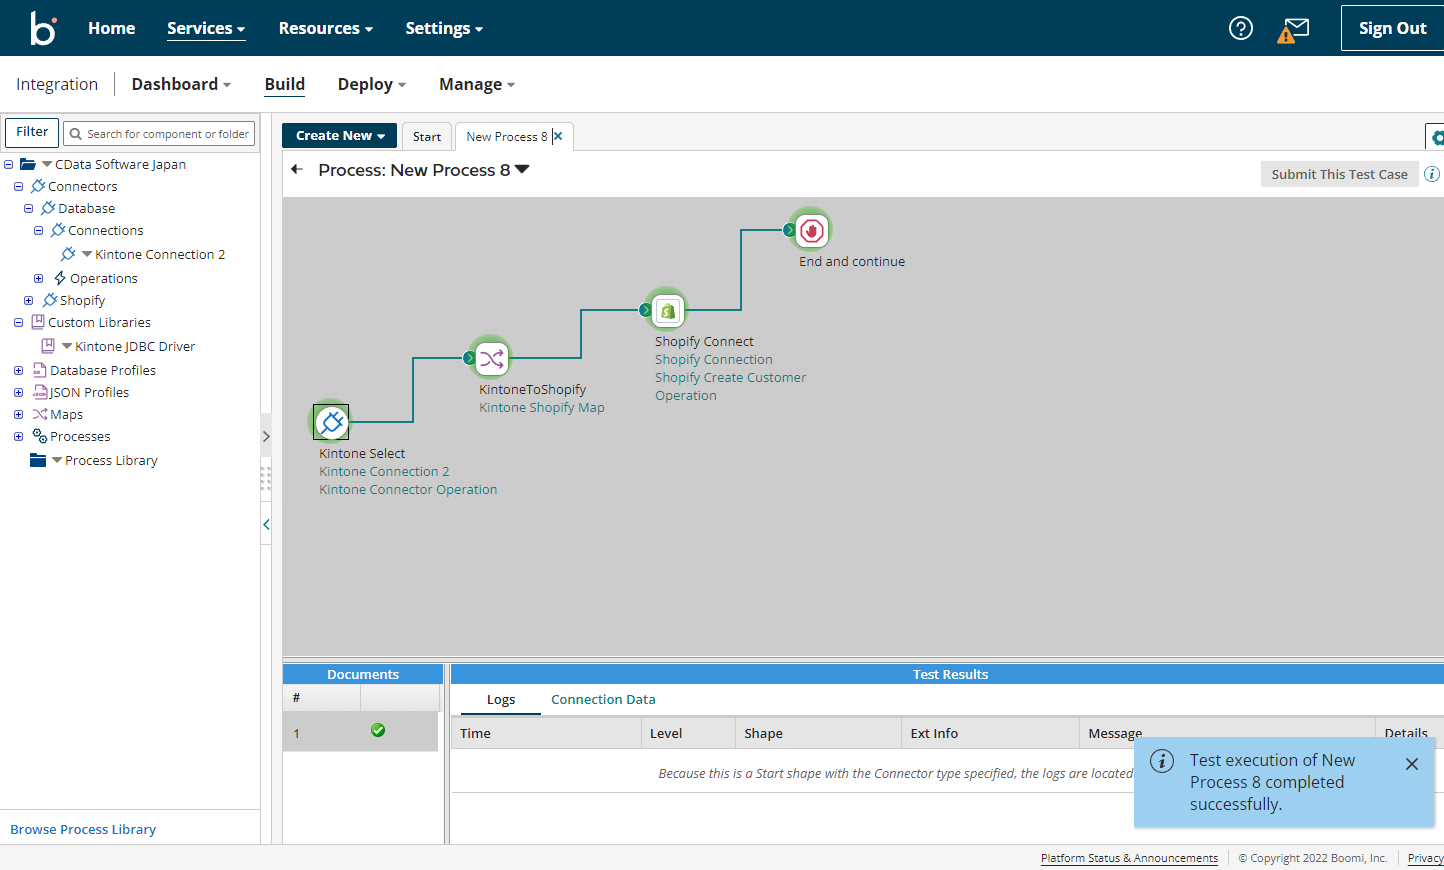The image size is (1444, 870).
Task: Switch to the Start tab
Action: [x=427, y=137]
